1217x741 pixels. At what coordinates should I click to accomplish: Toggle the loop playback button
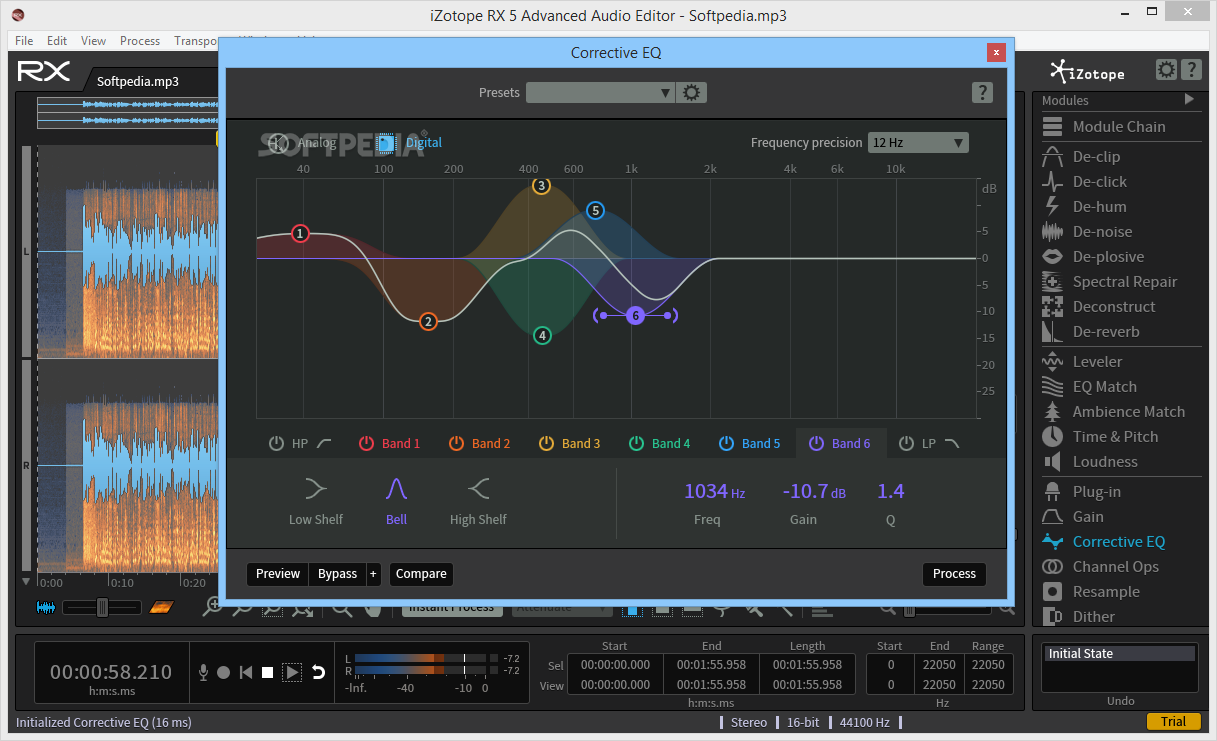318,673
